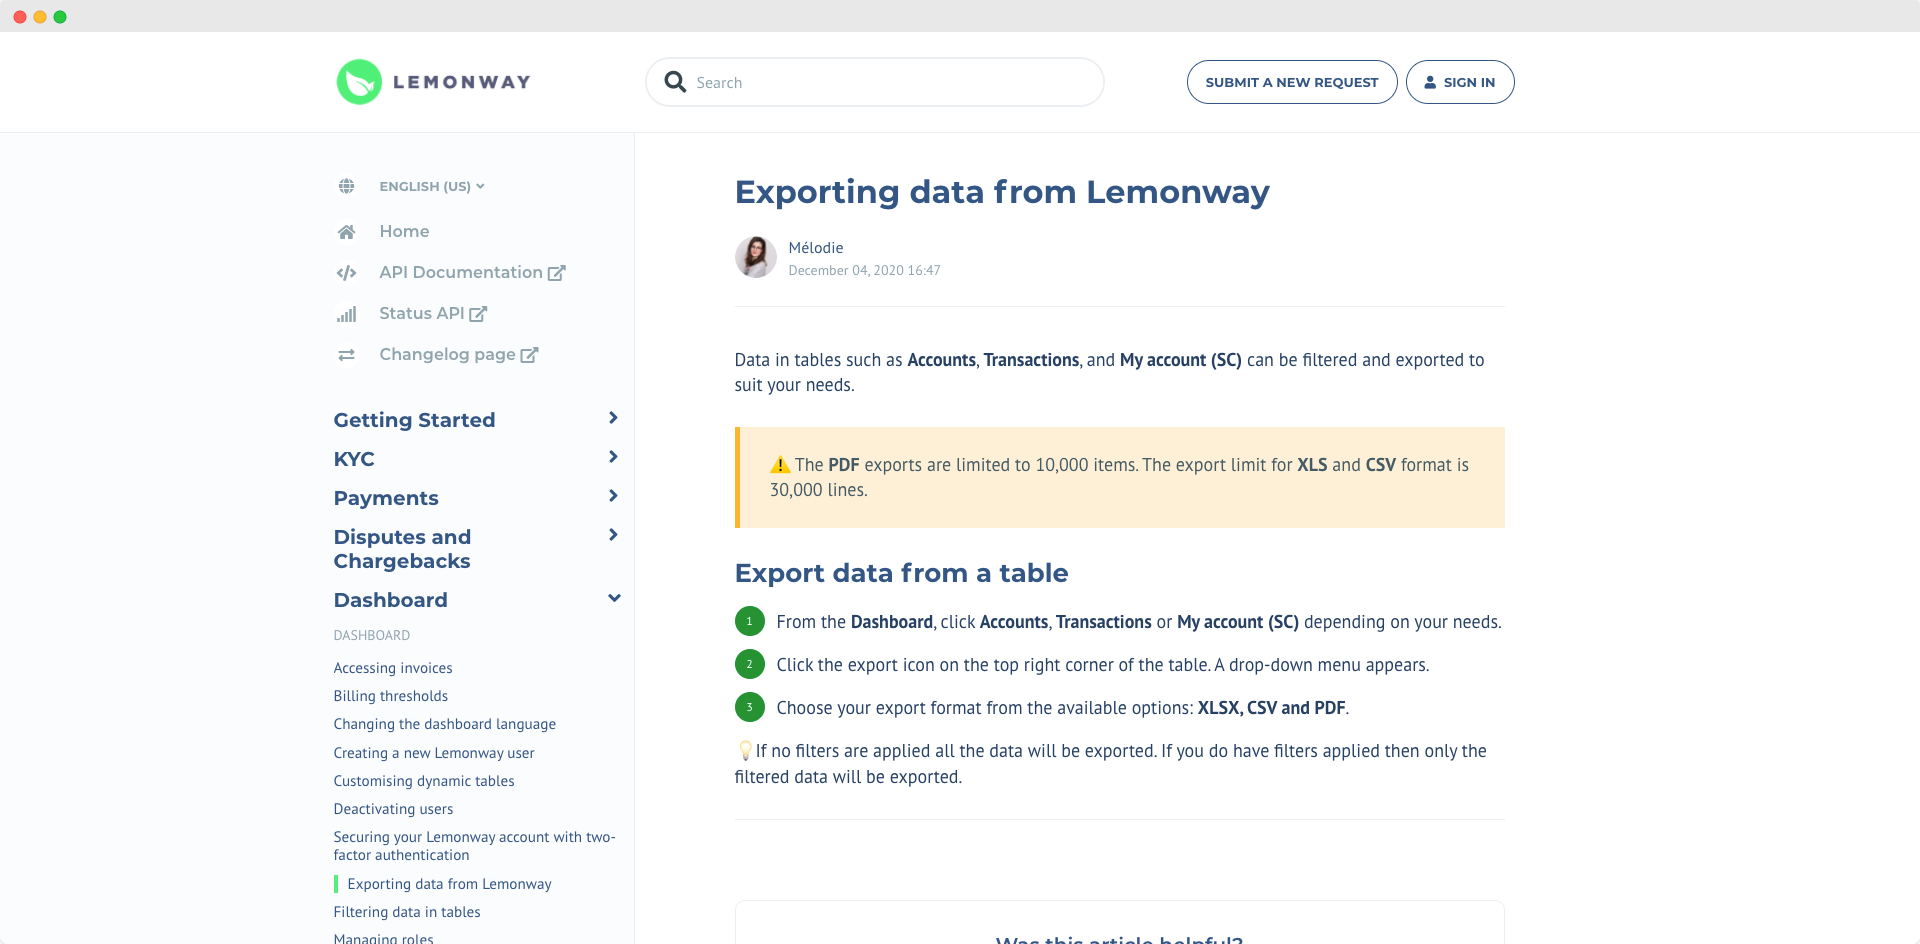Open the Home navigation link

(404, 231)
